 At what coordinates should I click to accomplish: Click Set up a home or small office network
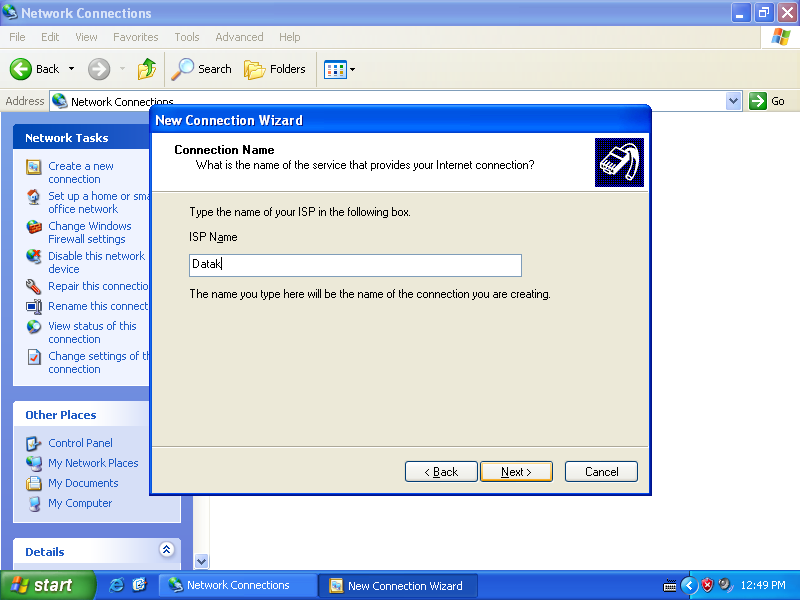coord(98,203)
